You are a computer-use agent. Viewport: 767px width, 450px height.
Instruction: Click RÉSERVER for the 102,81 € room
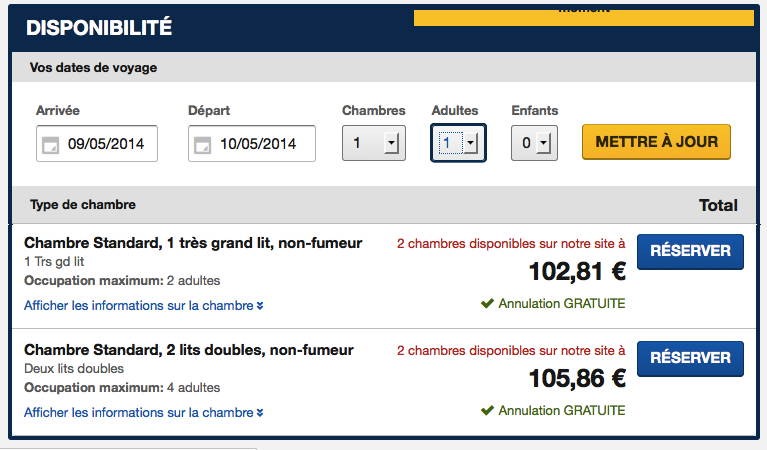point(690,251)
